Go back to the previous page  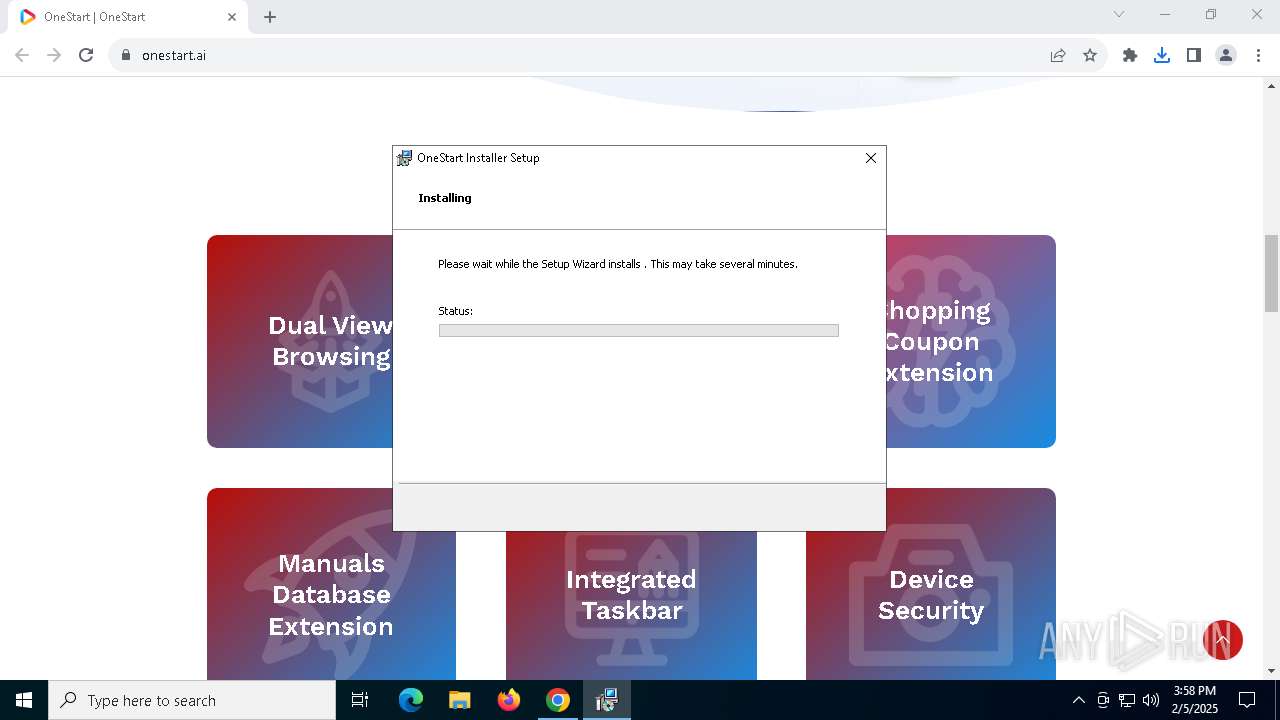pyautogui.click(x=22, y=55)
